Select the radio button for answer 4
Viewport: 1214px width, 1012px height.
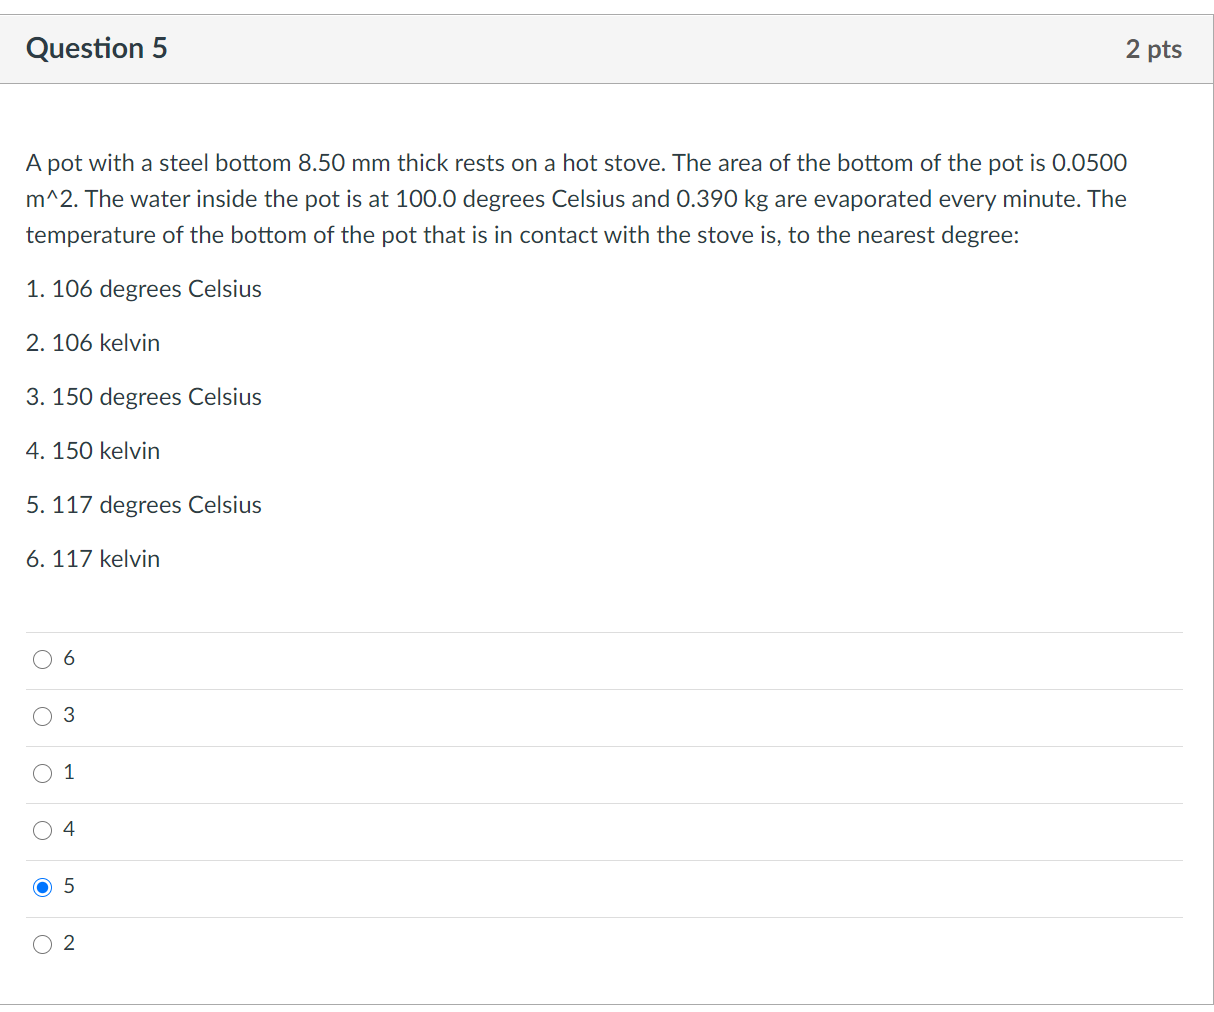pos(42,829)
